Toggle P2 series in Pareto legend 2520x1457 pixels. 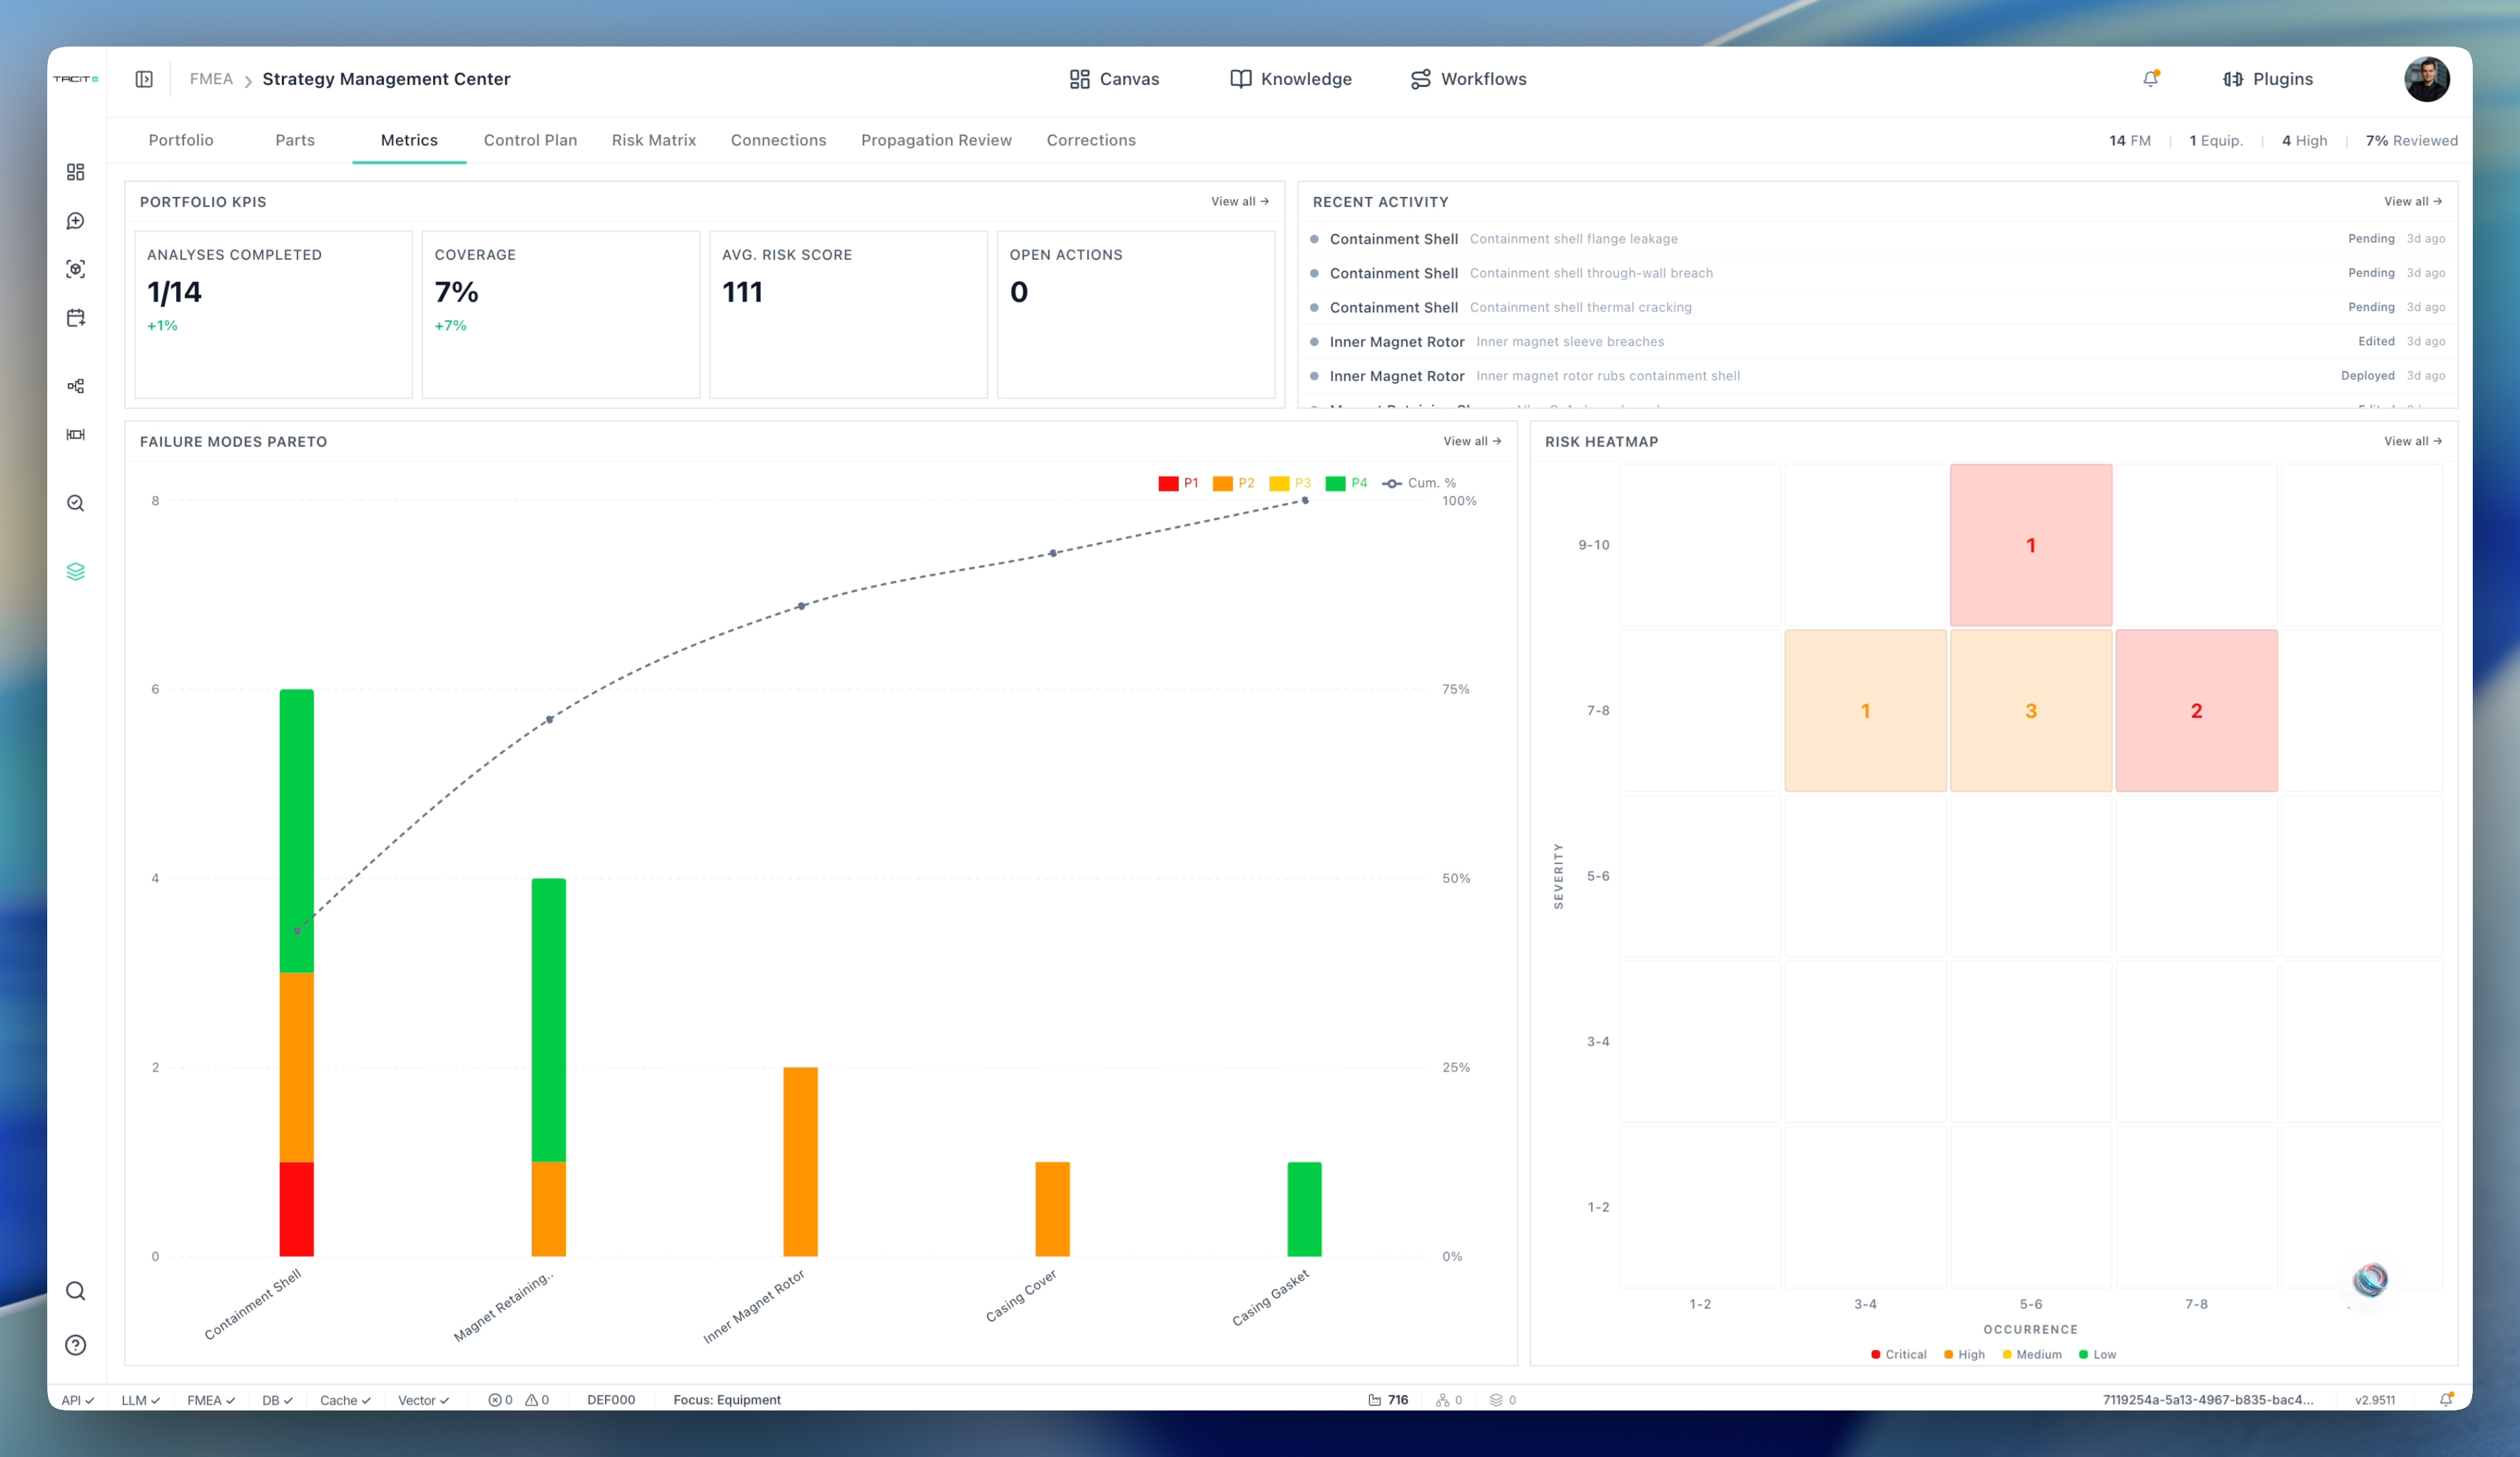(1233, 483)
